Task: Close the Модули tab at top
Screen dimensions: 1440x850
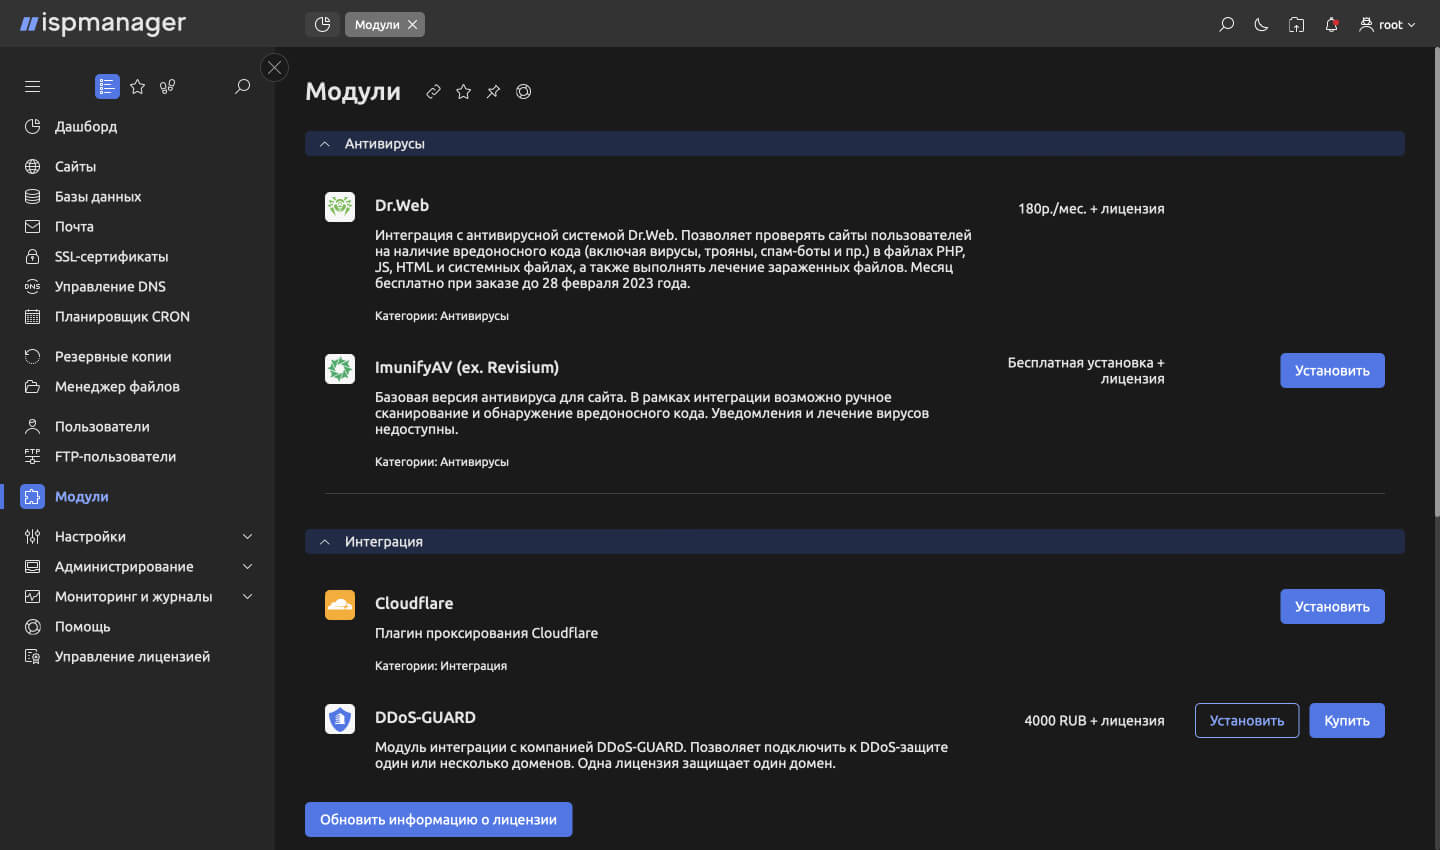Action: coord(411,24)
